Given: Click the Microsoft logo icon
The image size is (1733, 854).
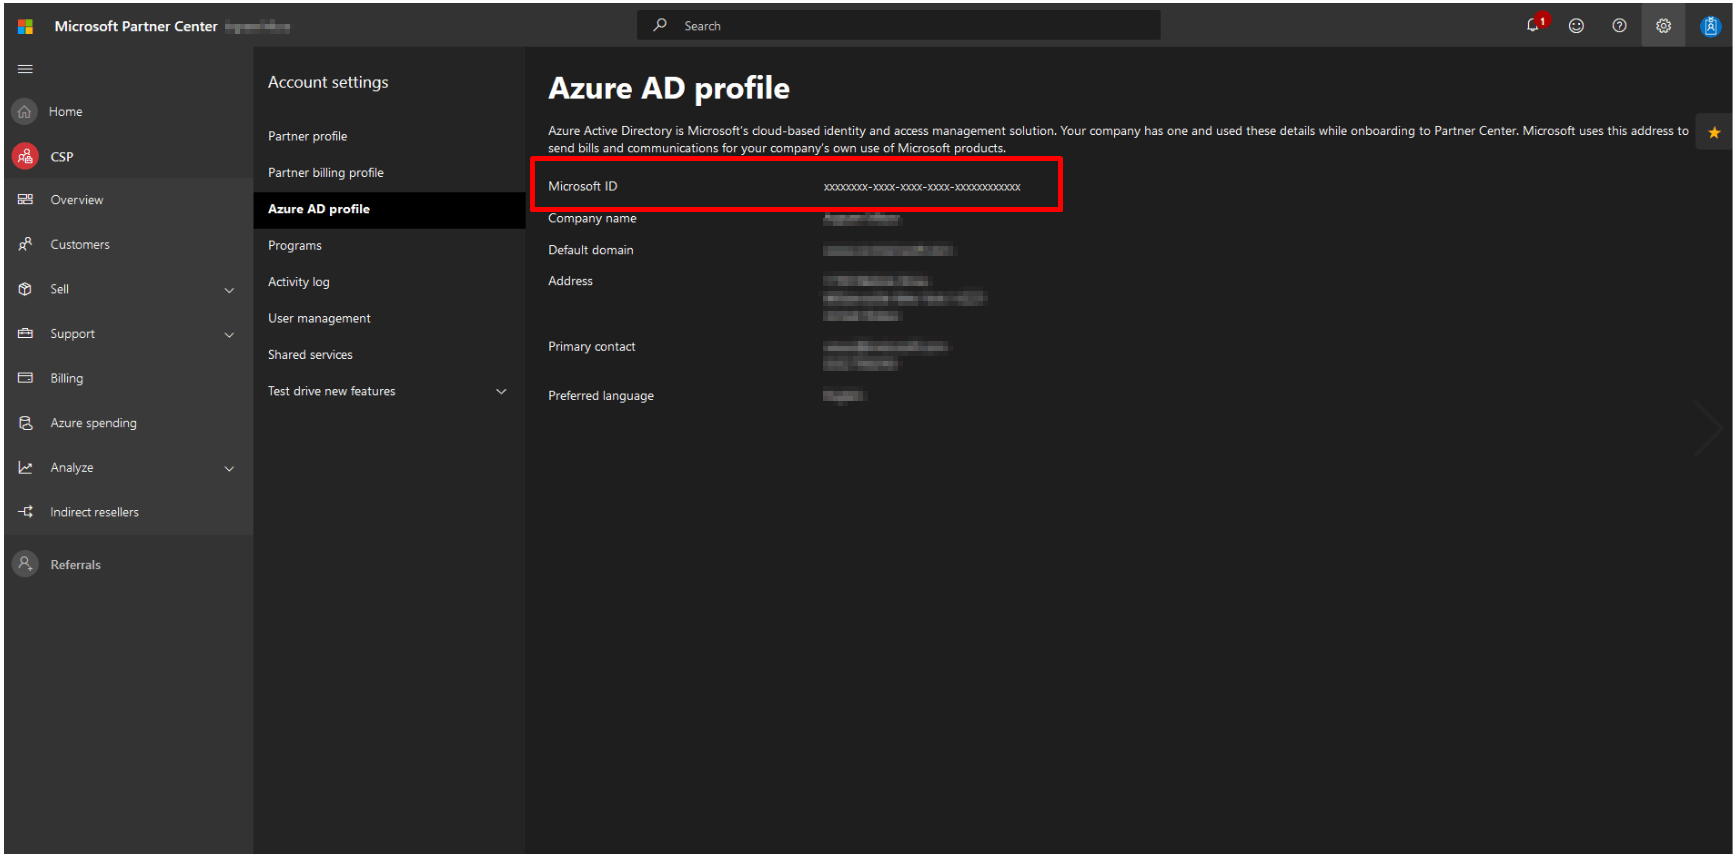Looking at the screenshot, I should pyautogui.click(x=26, y=27).
